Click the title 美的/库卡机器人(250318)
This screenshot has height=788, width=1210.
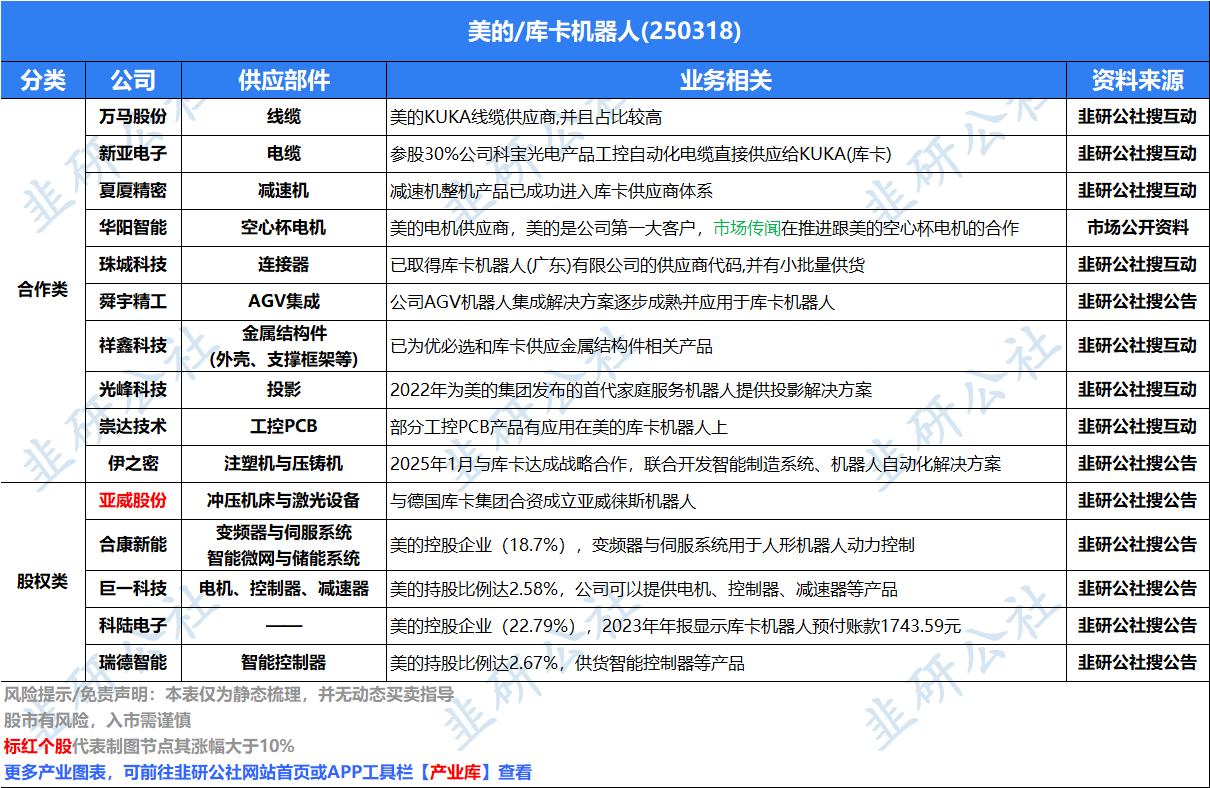605,31
